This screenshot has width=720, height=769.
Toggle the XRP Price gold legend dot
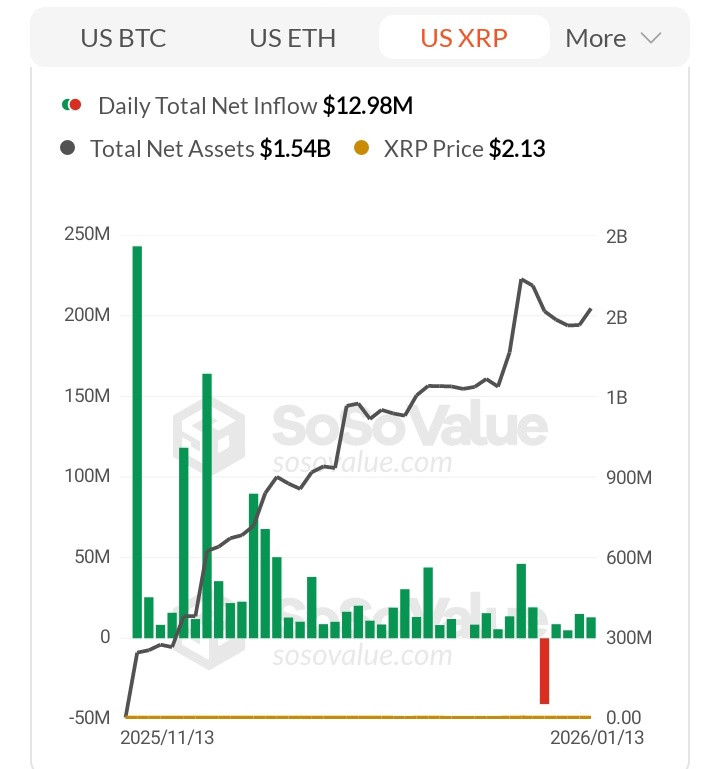point(361,148)
